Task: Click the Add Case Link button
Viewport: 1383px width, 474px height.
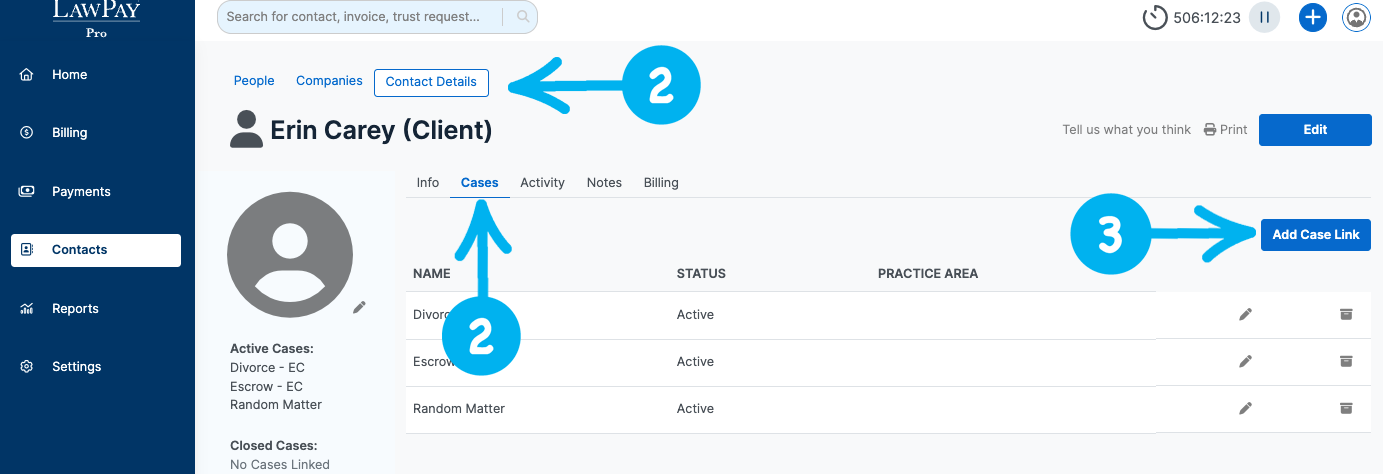Action: click(1315, 235)
